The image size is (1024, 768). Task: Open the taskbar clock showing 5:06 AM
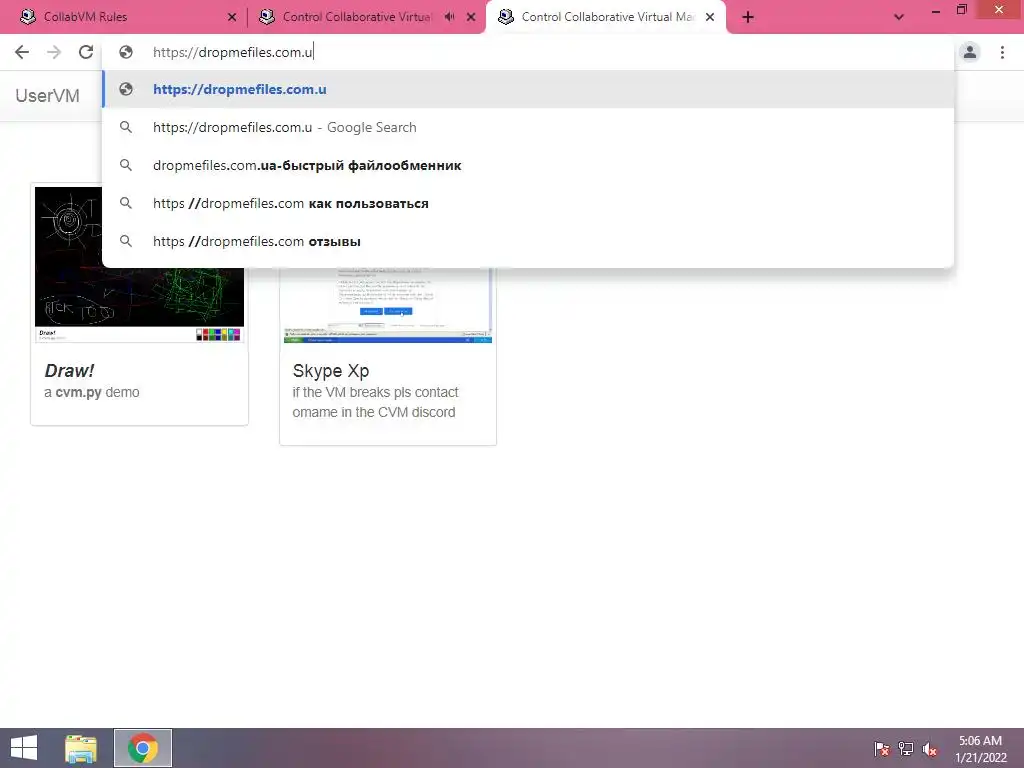980,749
